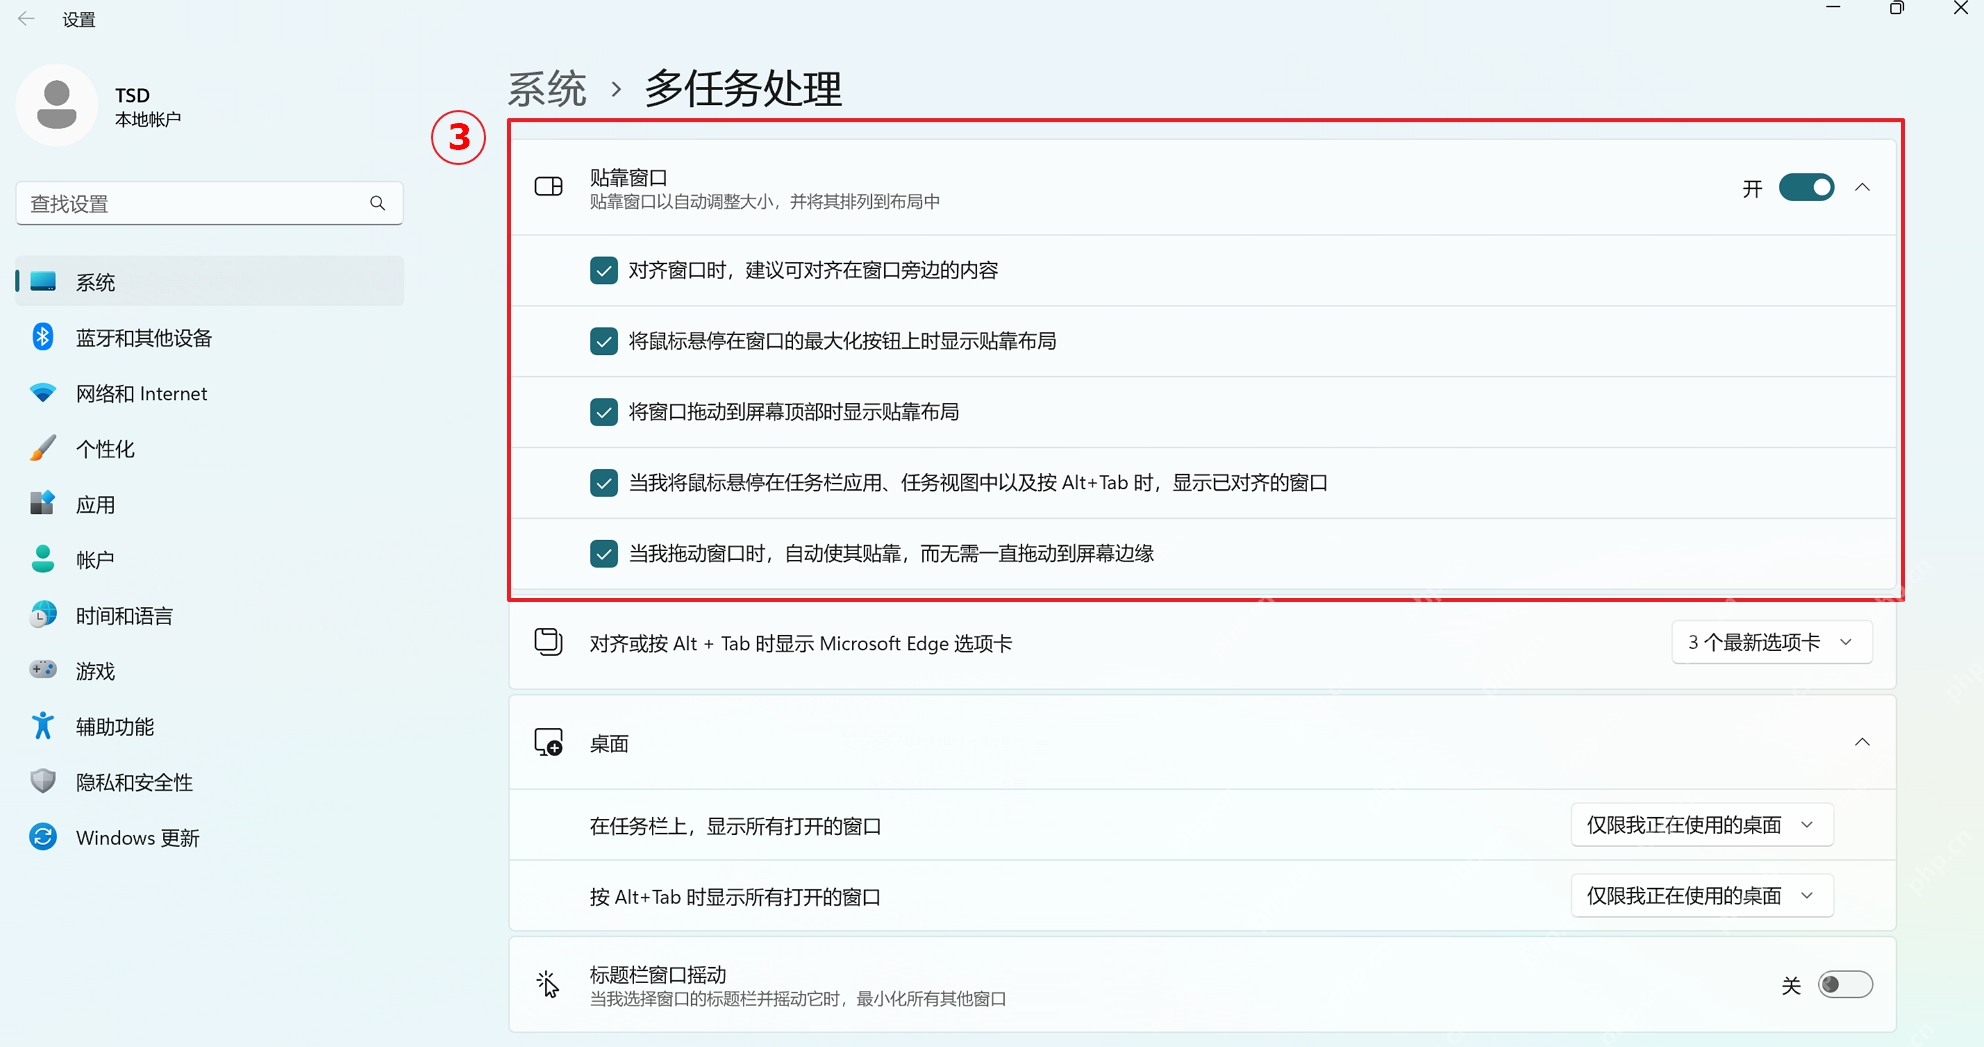The height and width of the screenshot is (1047, 1984).
Task: Click the search magnifier icon
Action: pos(377,203)
